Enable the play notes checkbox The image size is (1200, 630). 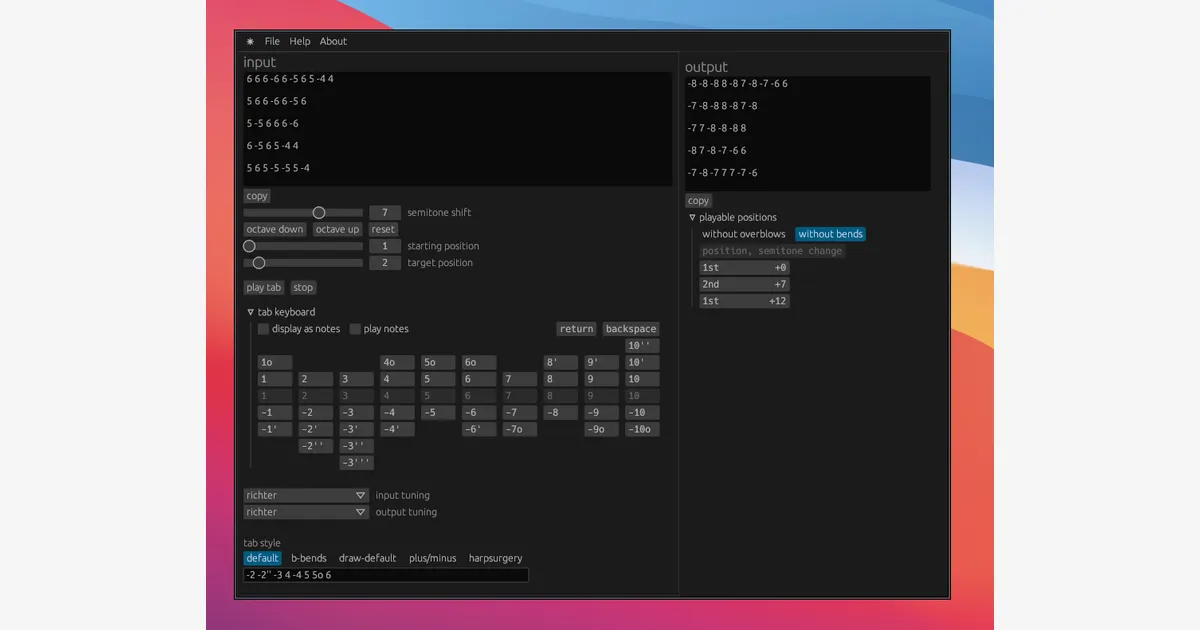(355, 329)
